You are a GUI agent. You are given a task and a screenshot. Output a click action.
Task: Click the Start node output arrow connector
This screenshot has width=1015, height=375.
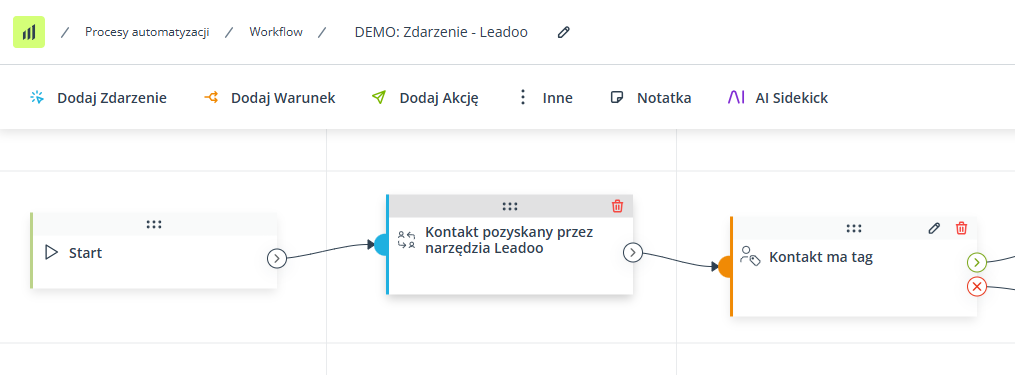(x=276, y=258)
